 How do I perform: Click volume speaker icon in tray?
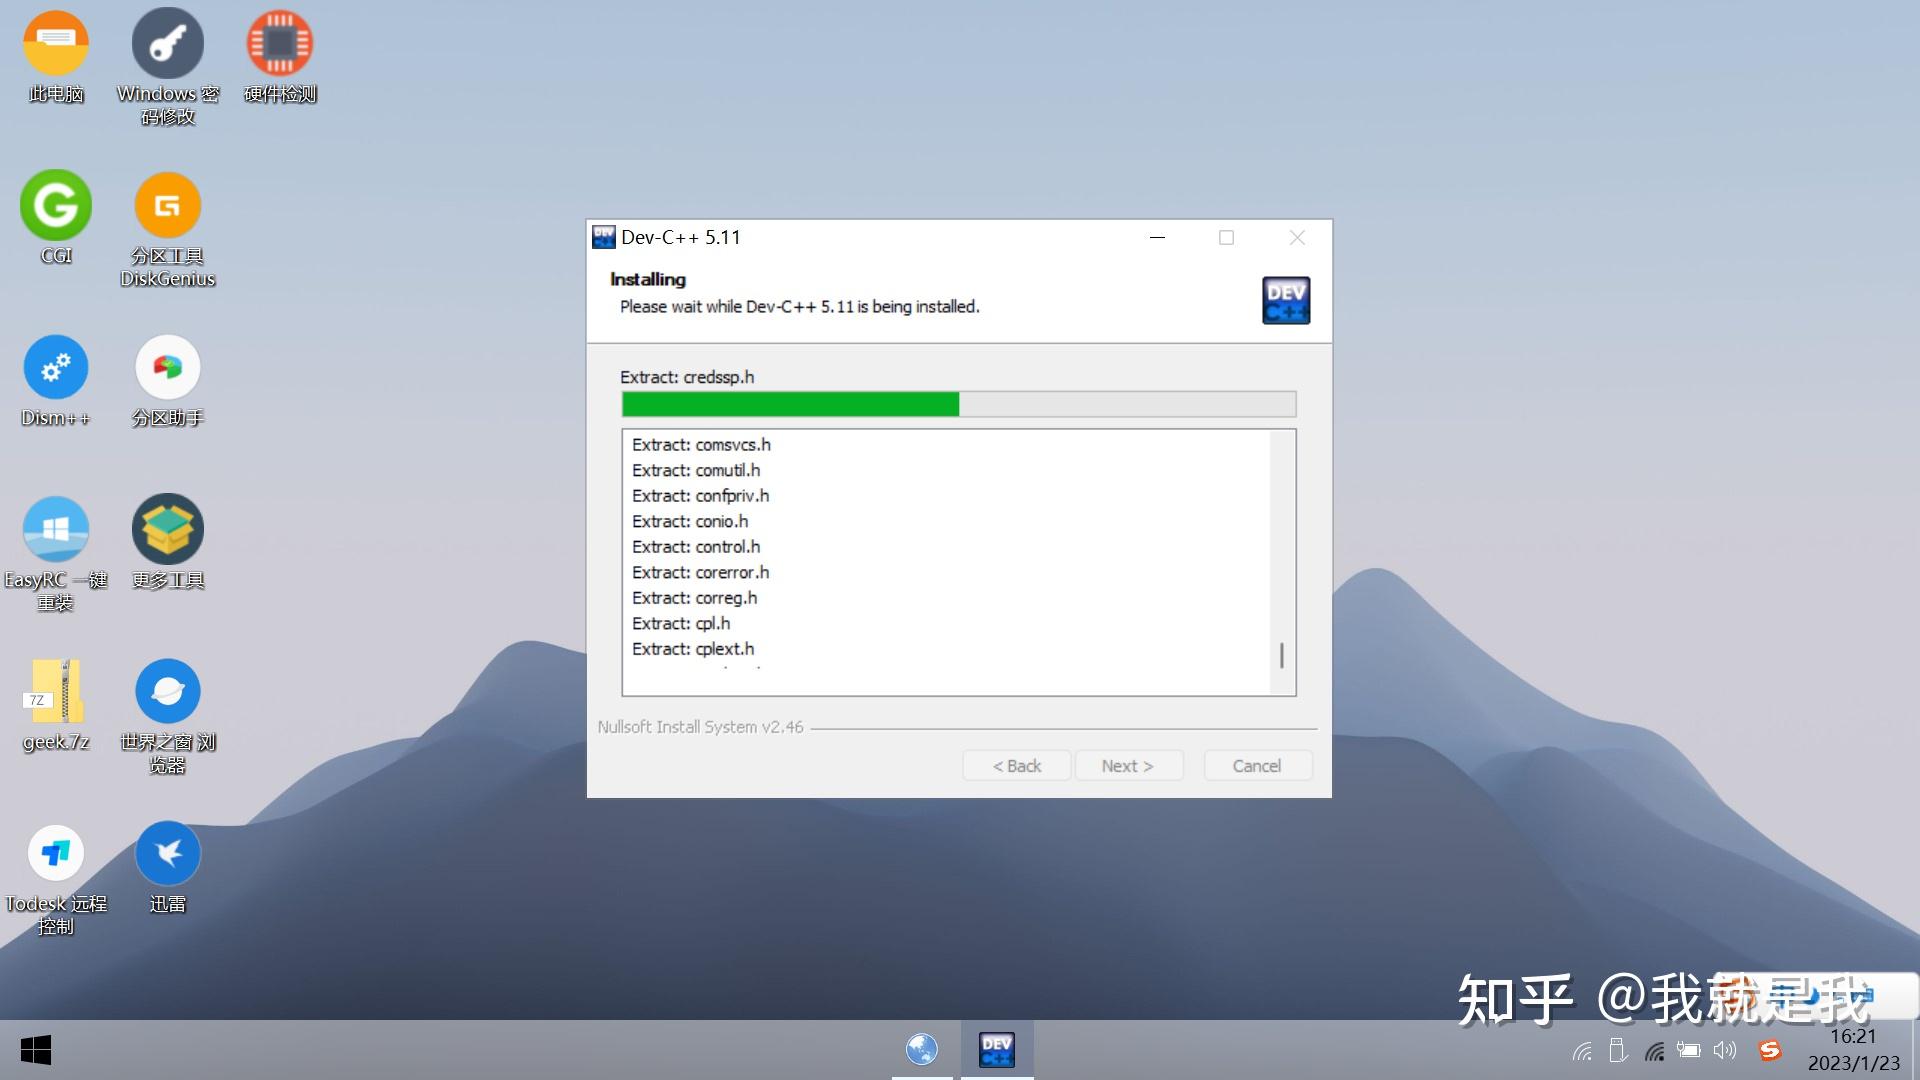1724,1050
